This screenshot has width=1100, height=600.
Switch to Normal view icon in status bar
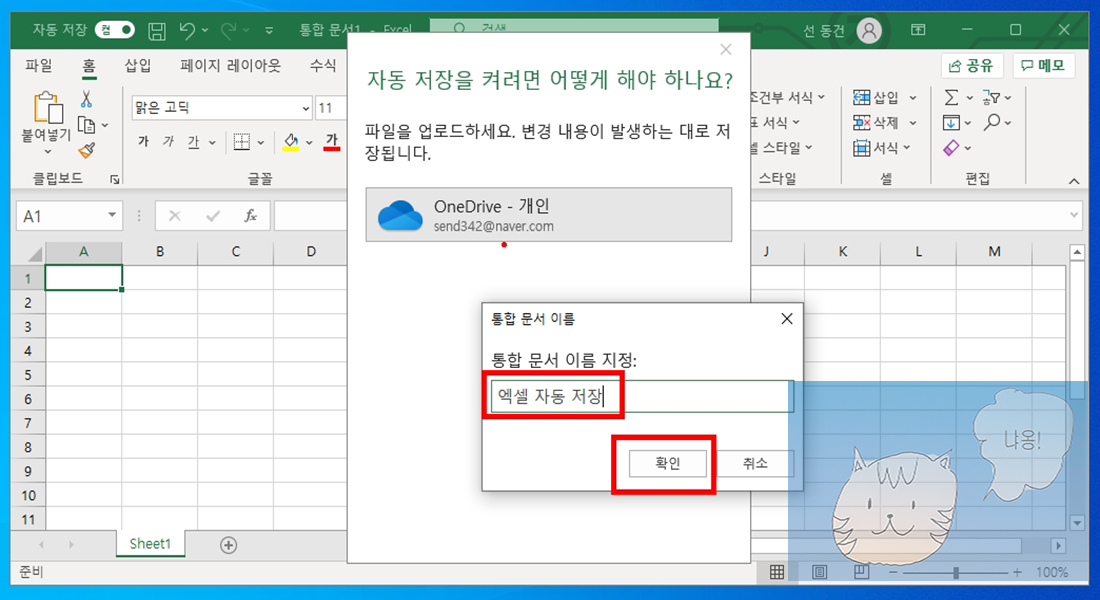coord(777,572)
